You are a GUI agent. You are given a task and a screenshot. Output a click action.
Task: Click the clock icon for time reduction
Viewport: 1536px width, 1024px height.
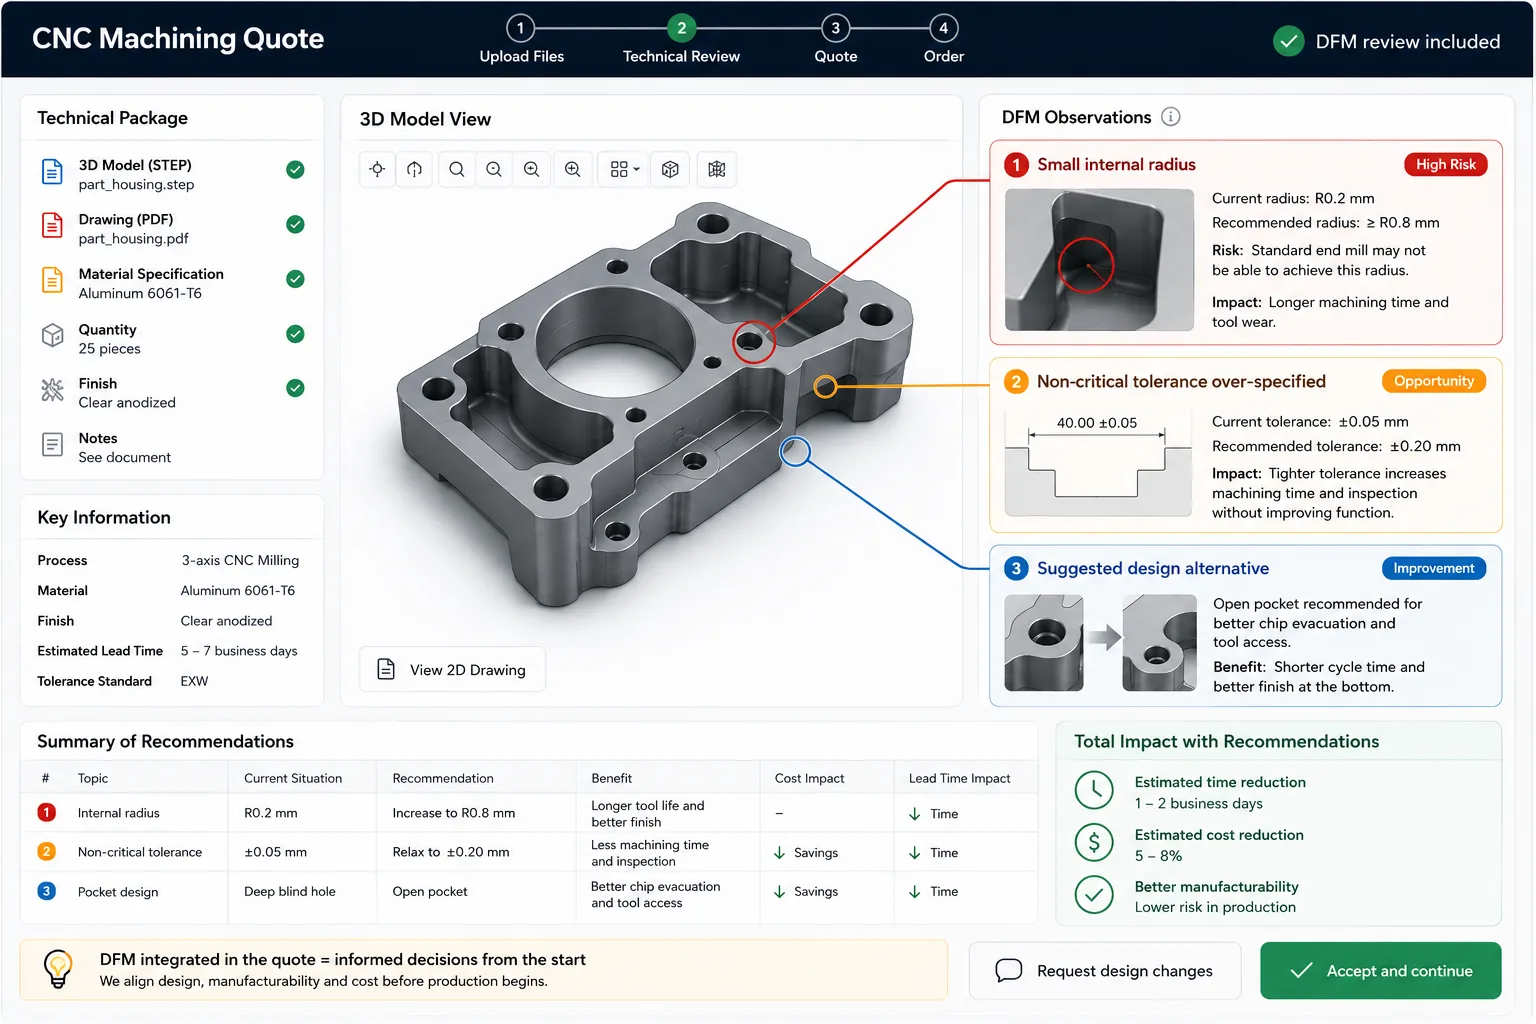[x=1094, y=790]
